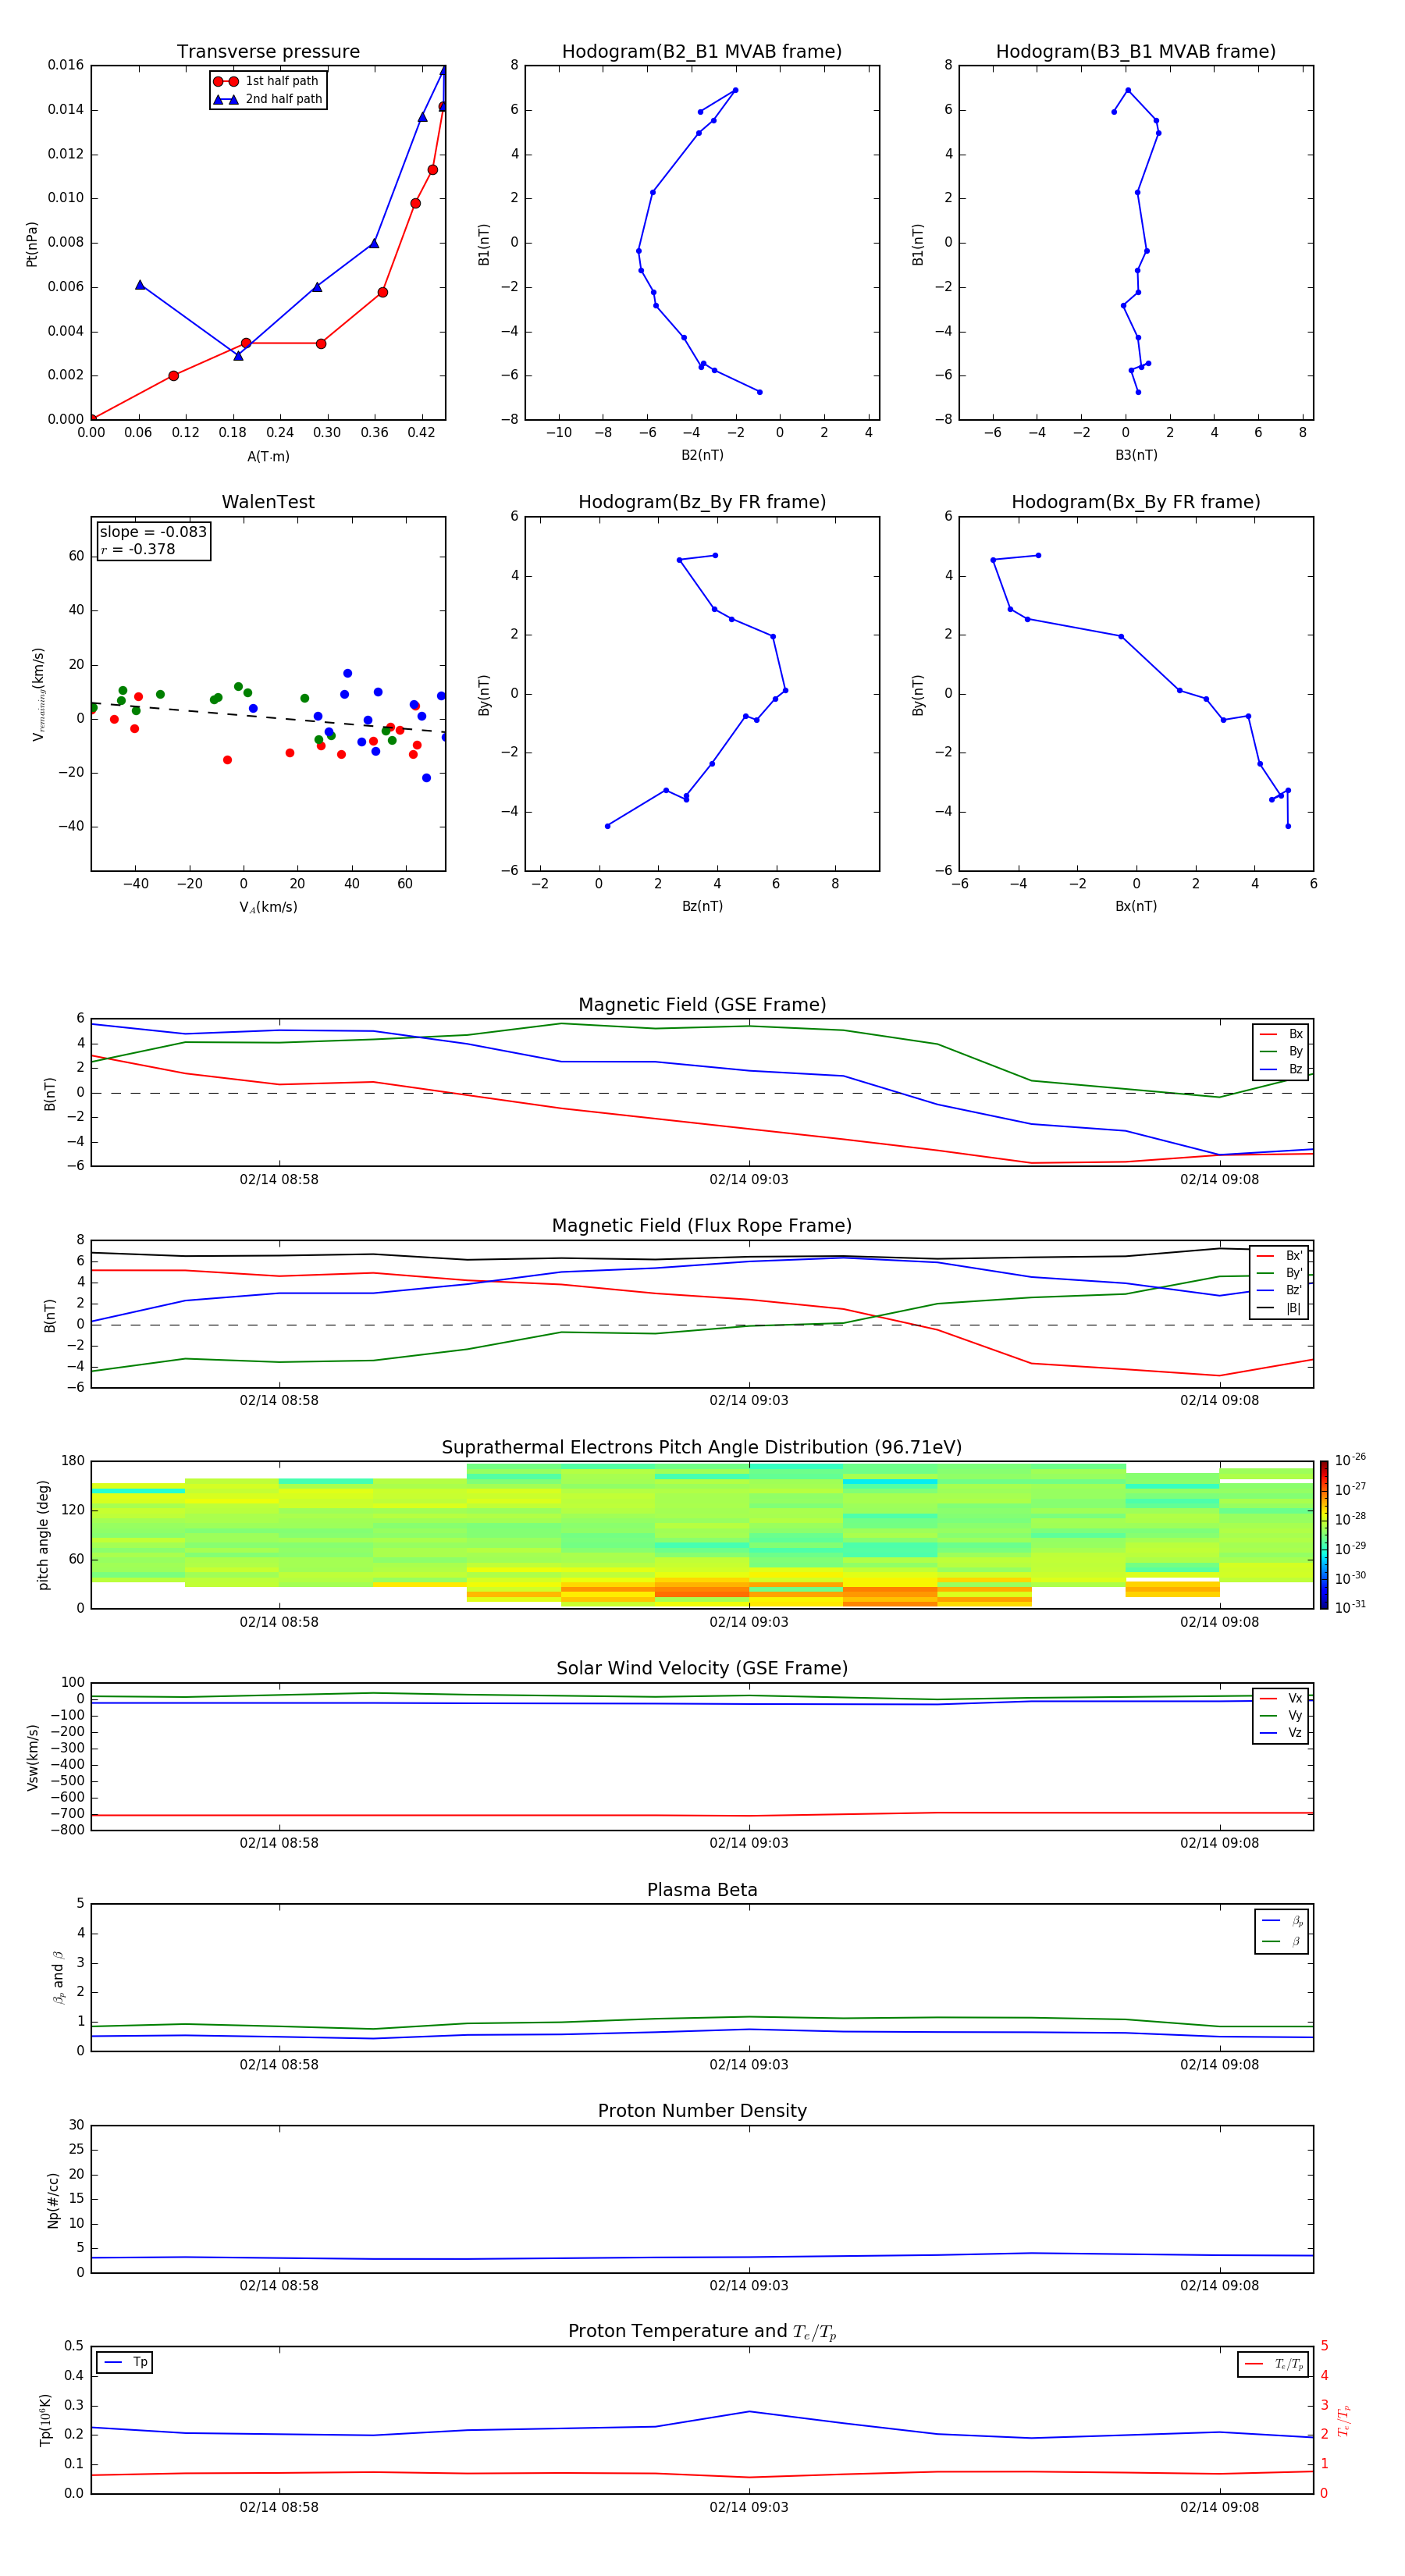
Task: Click the 10^-31 colorbar tick label
Action: click(x=1350, y=1607)
